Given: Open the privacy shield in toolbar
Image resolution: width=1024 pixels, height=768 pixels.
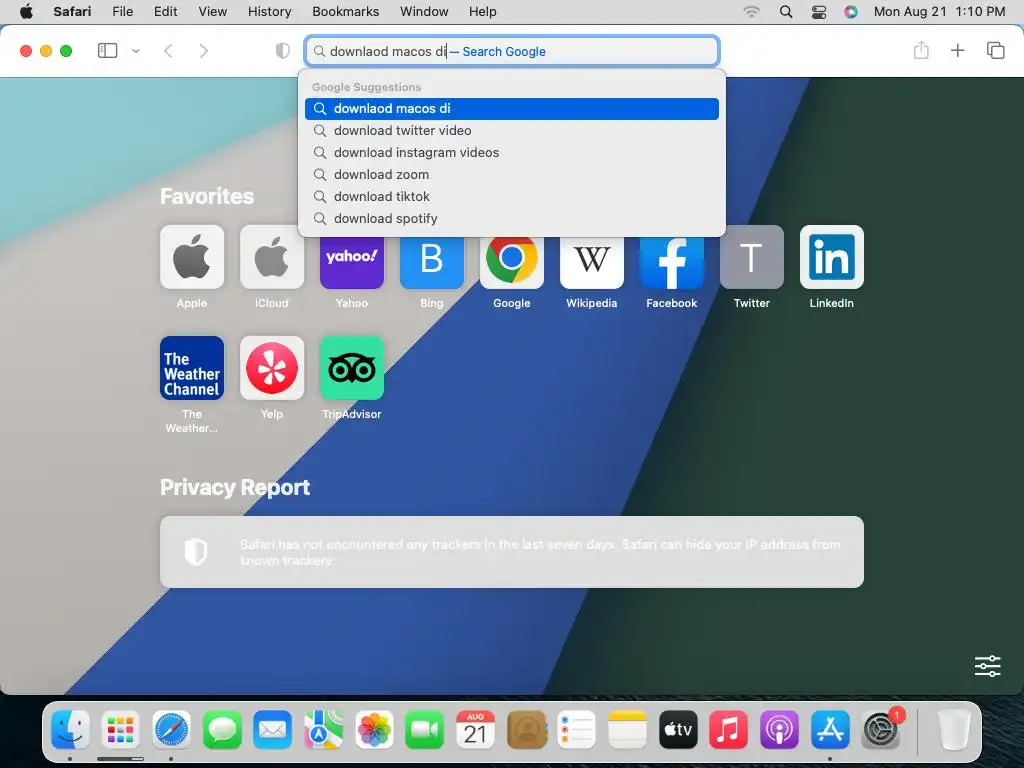Looking at the screenshot, I should (x=282, y=50).
